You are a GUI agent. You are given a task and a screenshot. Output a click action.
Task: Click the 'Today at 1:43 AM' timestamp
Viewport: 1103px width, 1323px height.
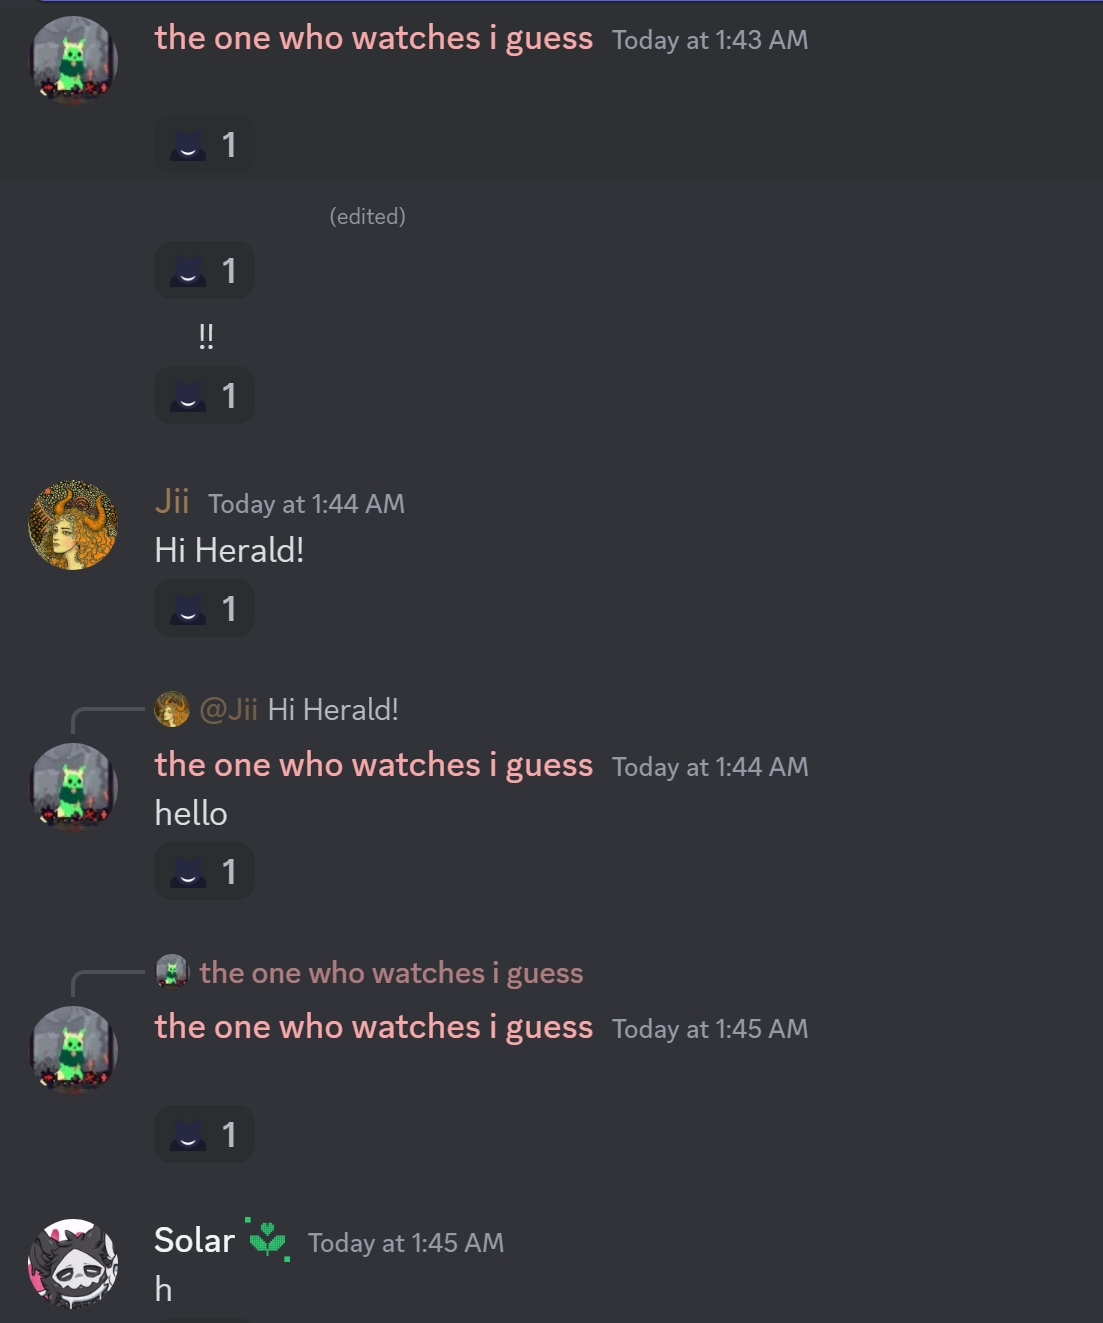tap(710, 40)
